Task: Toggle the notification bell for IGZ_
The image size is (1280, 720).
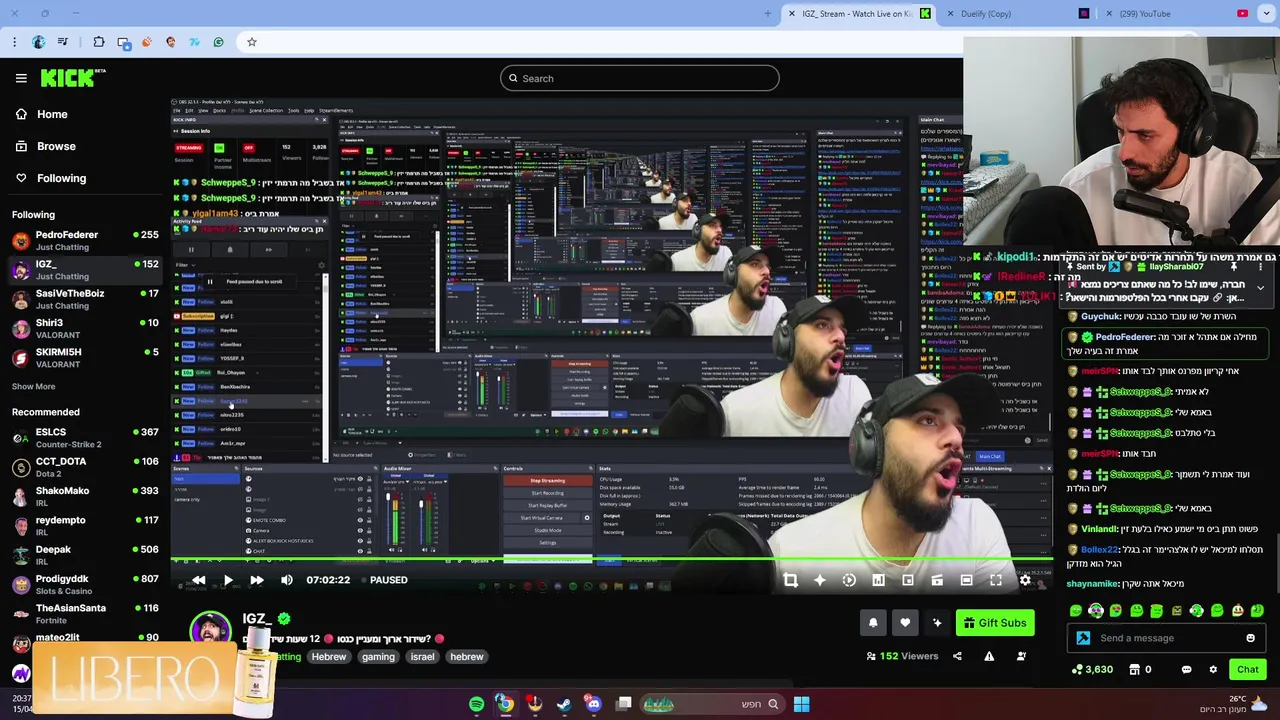Action: pos(873,623)
